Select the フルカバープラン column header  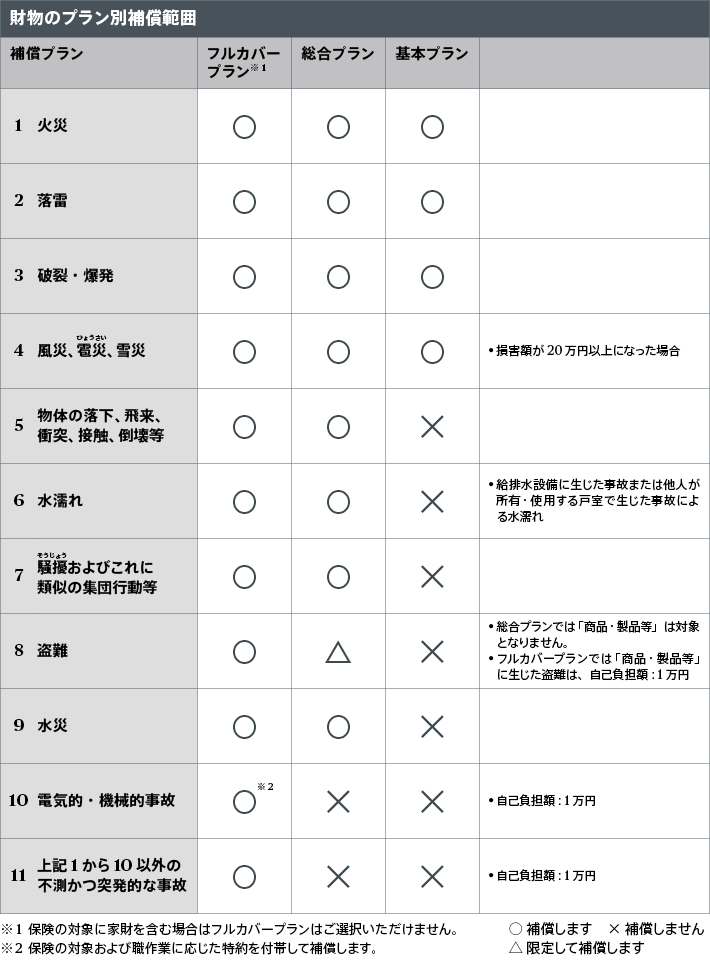pos(244,62)
